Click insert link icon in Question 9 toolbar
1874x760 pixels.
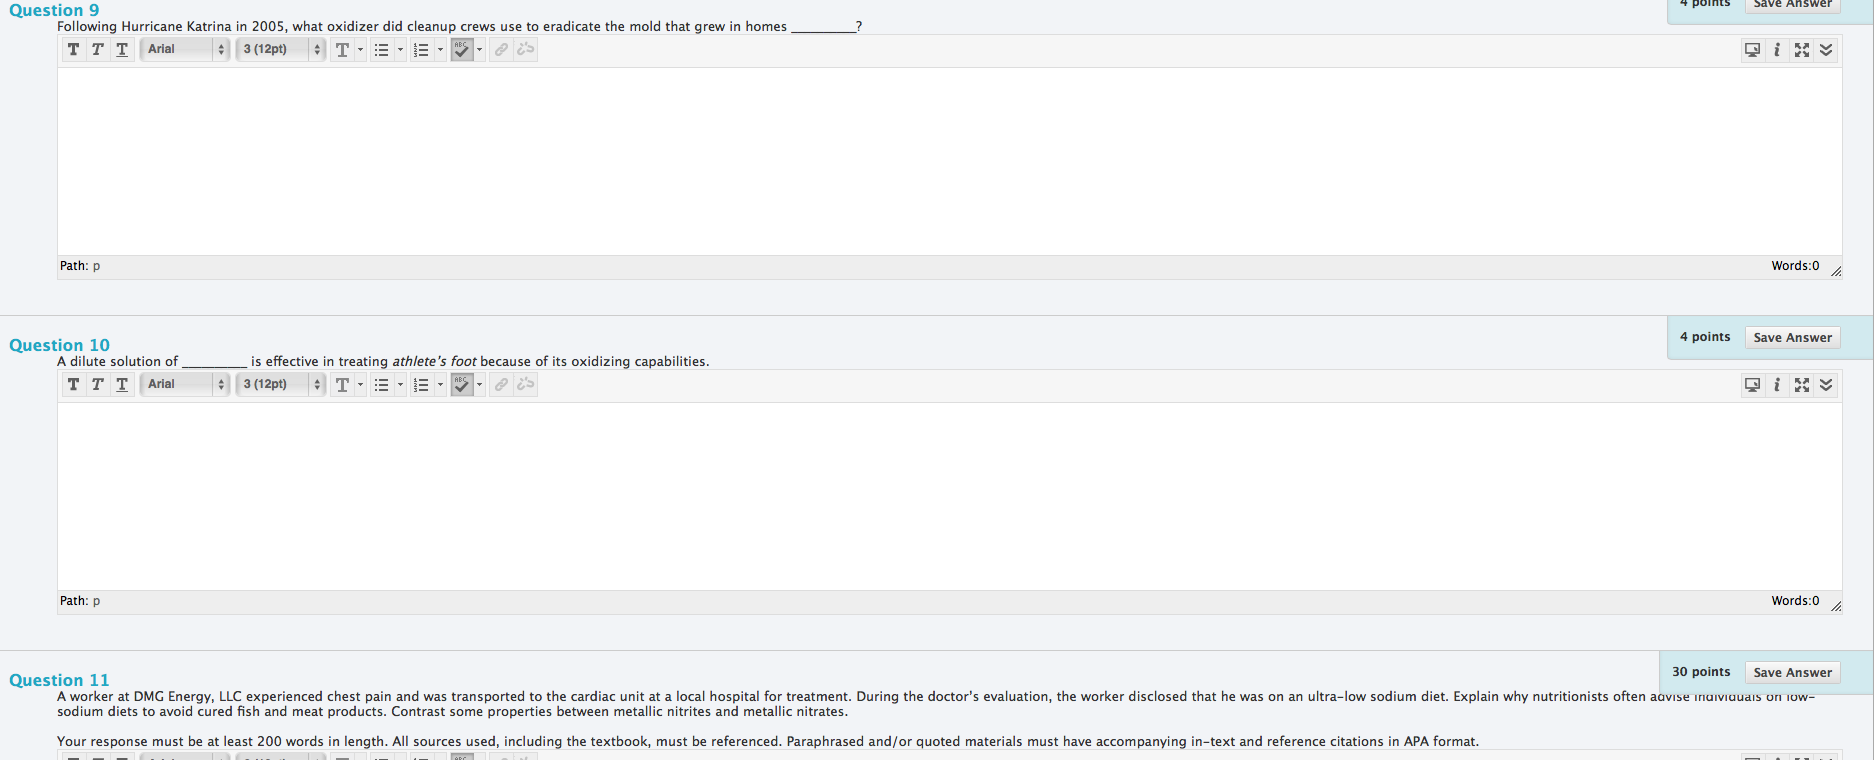501,50
